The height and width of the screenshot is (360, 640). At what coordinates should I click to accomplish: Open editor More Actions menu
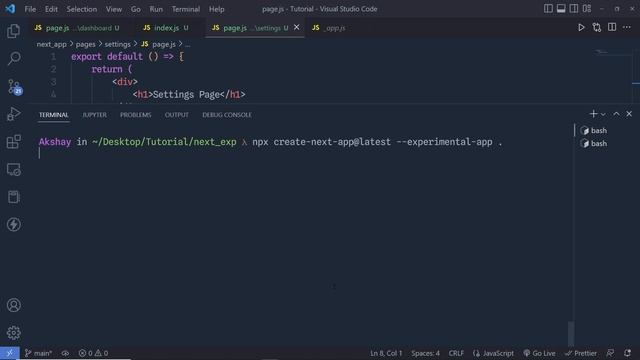click(x=627, y=27)
